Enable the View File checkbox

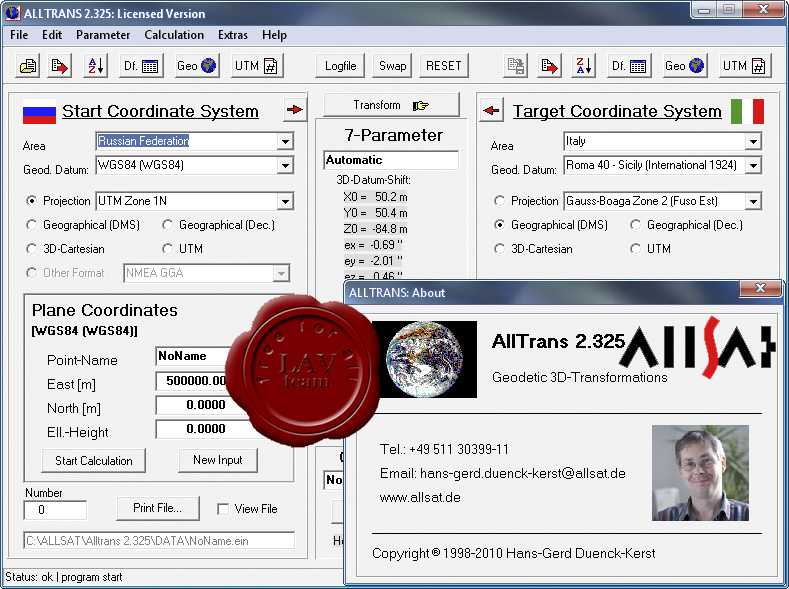222,509
